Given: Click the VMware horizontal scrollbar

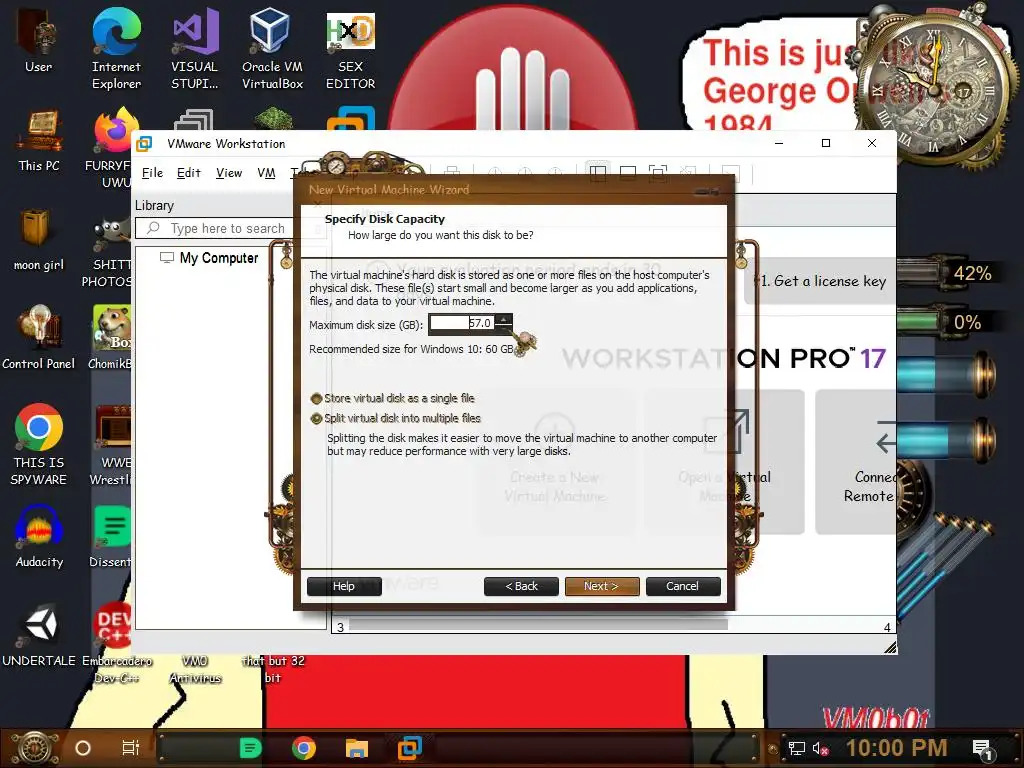Looking at the screenshot, I should tap(539, 626).
